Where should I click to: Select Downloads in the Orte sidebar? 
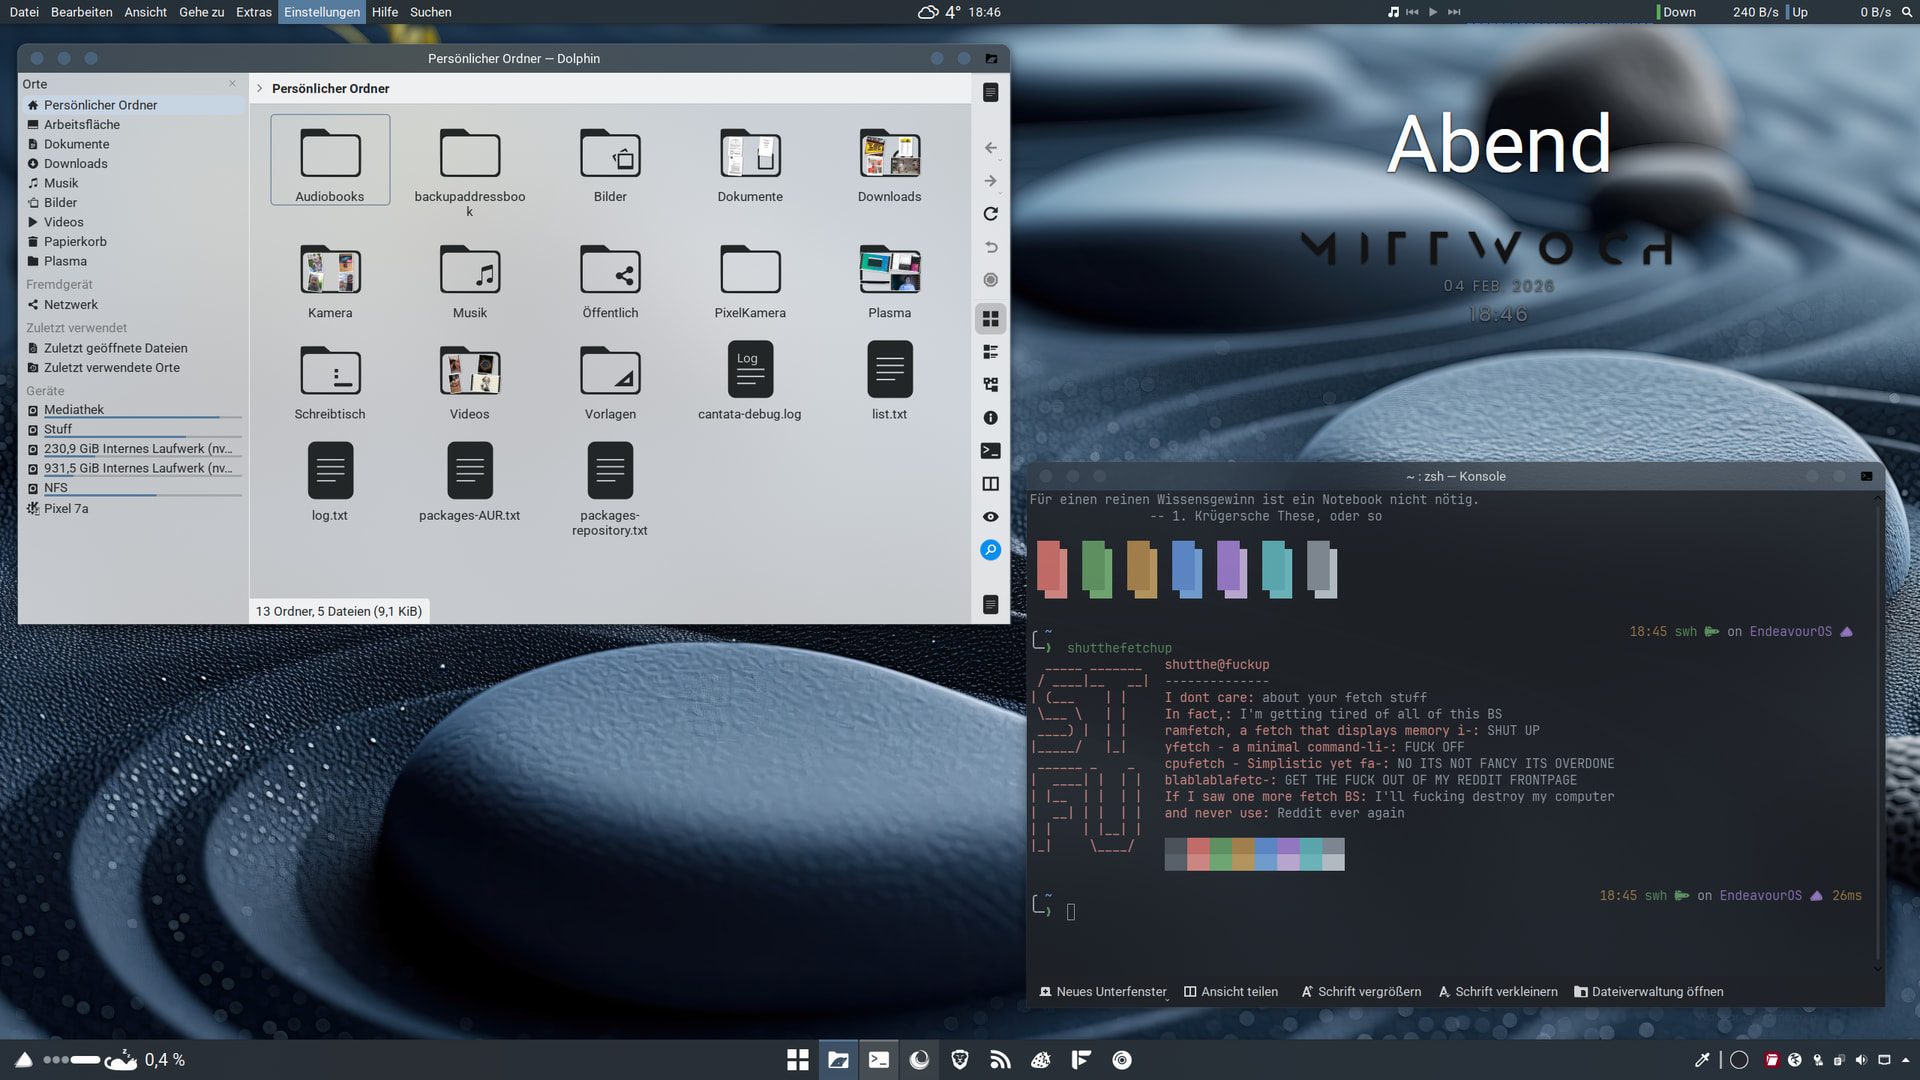click(75, 164)
